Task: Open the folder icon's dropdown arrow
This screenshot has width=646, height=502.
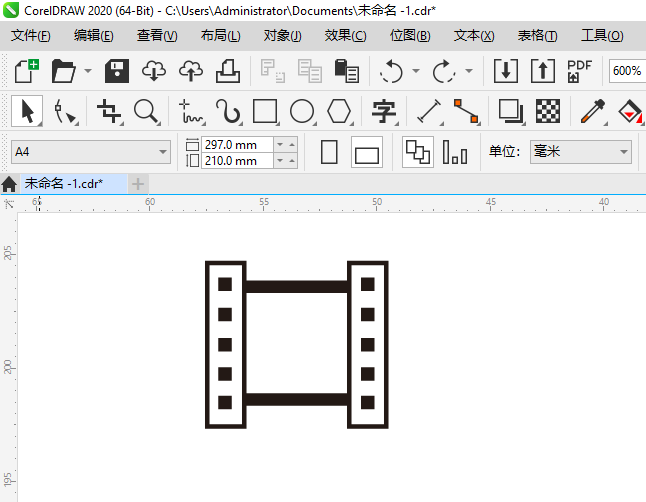Action: coord(88,71)
